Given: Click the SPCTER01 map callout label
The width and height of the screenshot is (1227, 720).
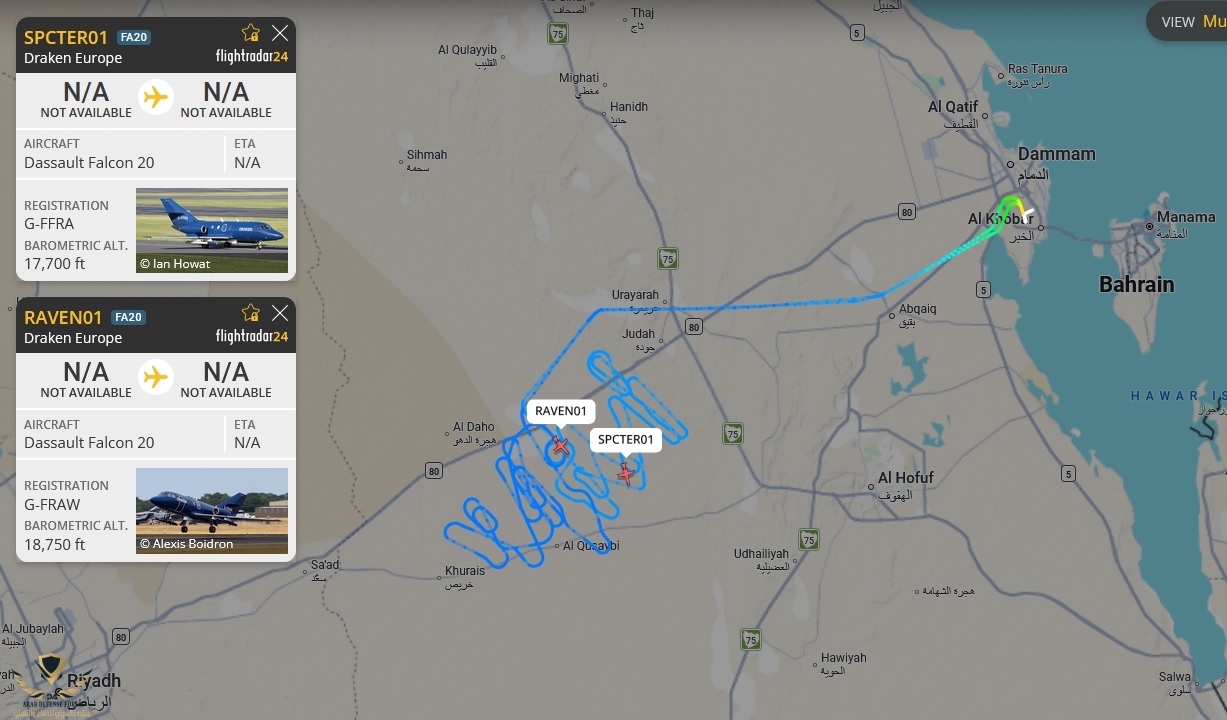Looking at the screenshot, I should pos(626,439).
